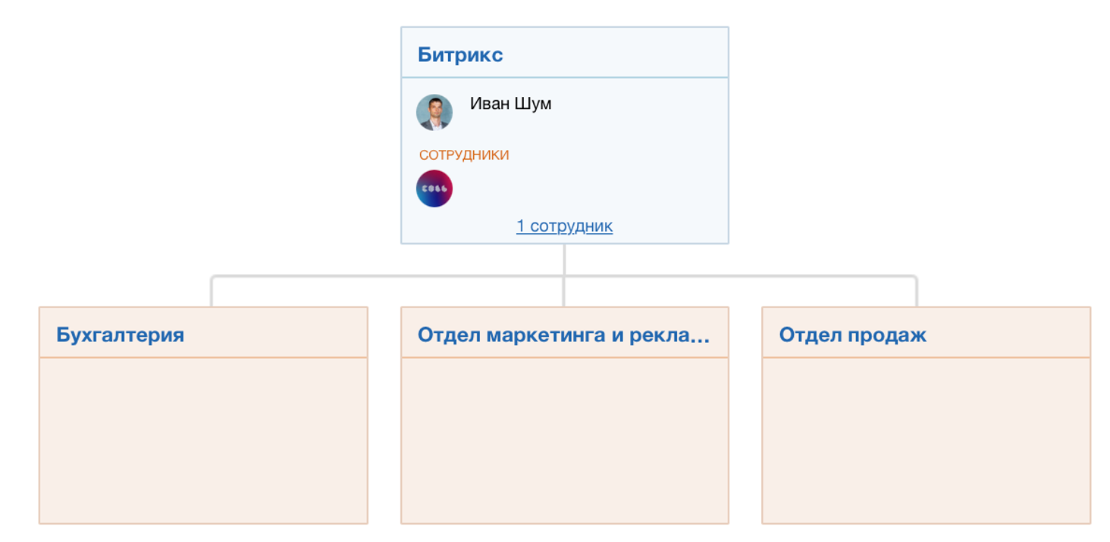
Task: Click the СОТРУДНИКИ section label
Action: coord(464,155)
